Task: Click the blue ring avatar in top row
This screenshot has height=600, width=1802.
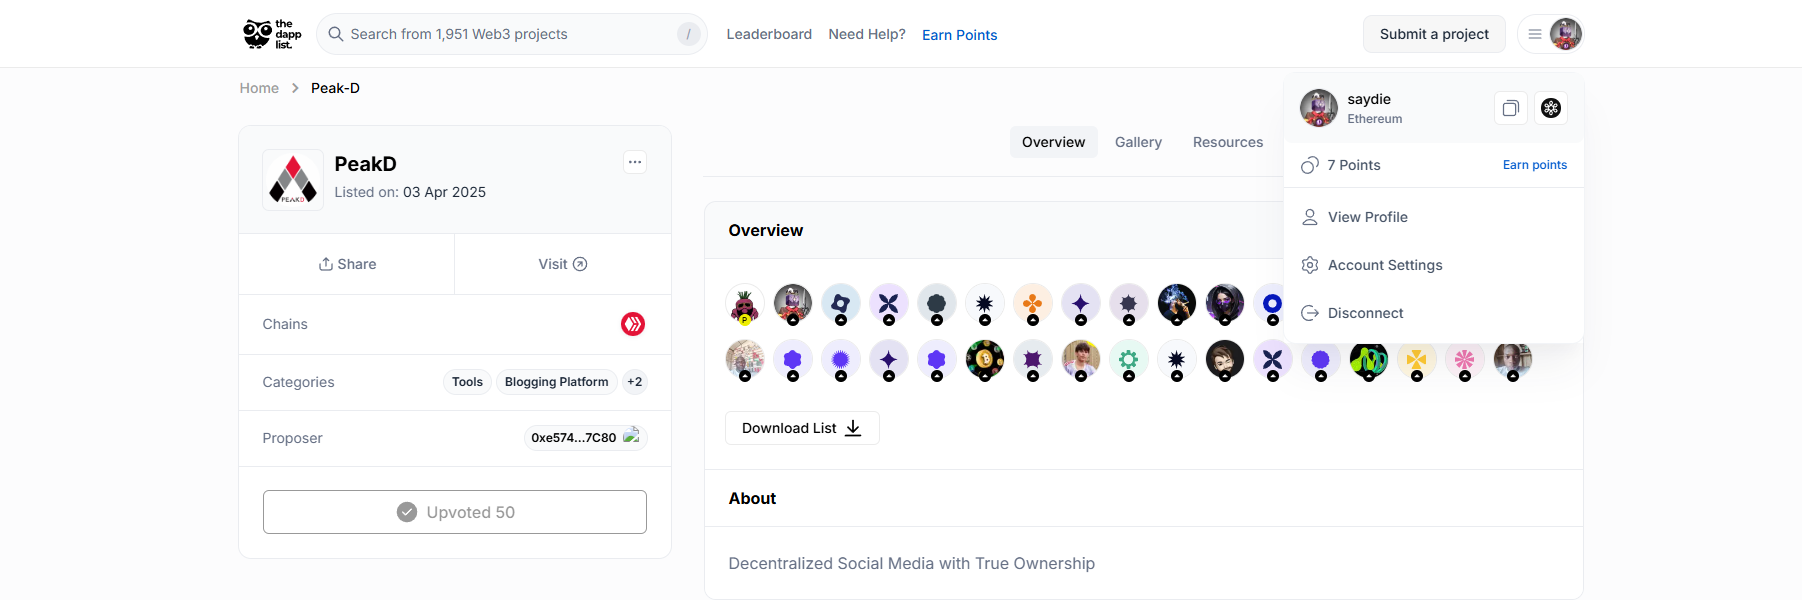Action: click(x=1271, y=304)
